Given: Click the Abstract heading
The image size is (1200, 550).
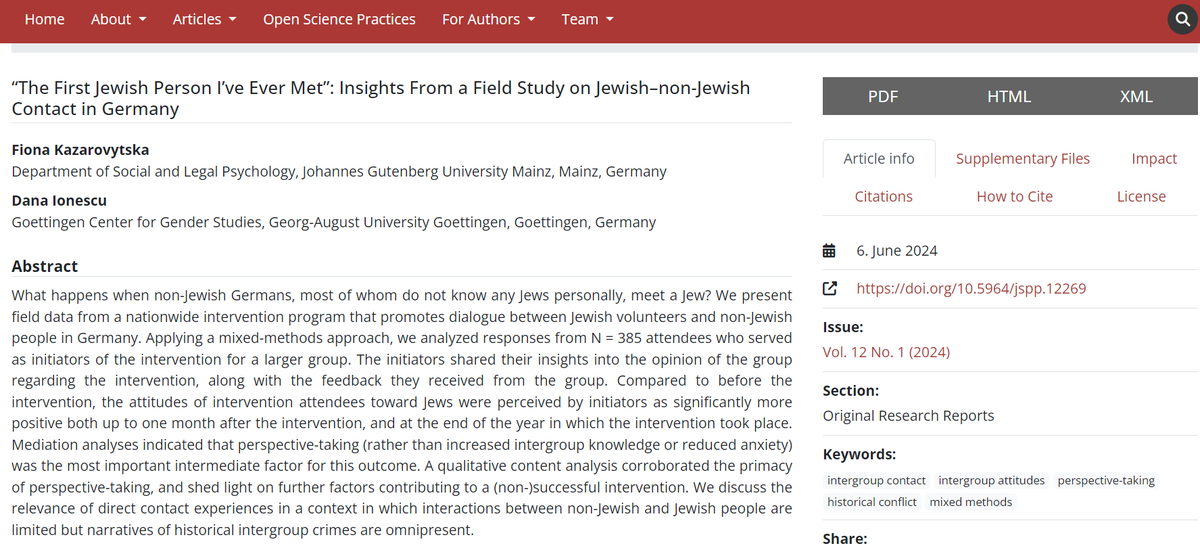Looking at the screenshot, I should point(44,266).
